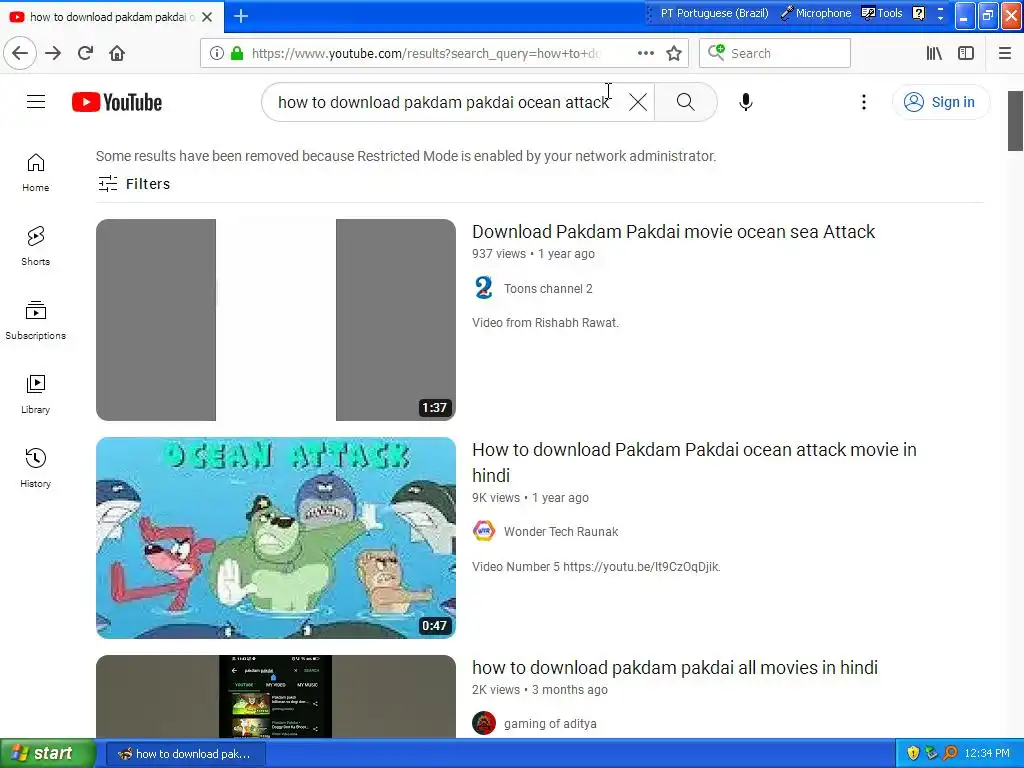Screen dimensions: 1024x768
Task: Open 'How to download Pakdam Pakdai ocean attack movie in hindi'
Action: tap(694, 462)
